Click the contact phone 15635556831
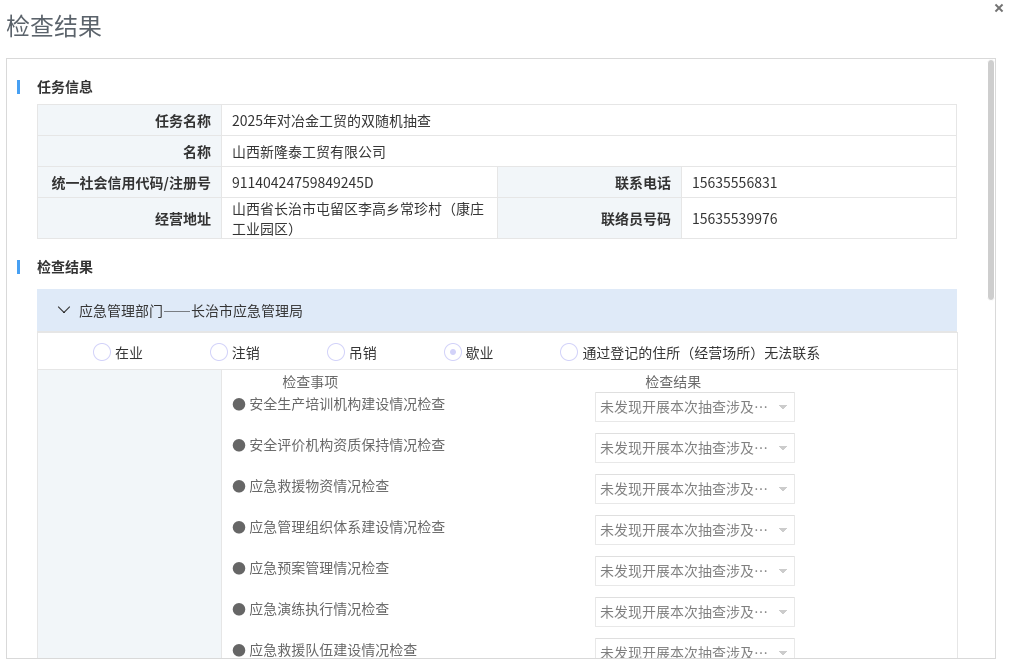Image resolution: width=1012 pixels, height=662 pixels. coord(734,183)
